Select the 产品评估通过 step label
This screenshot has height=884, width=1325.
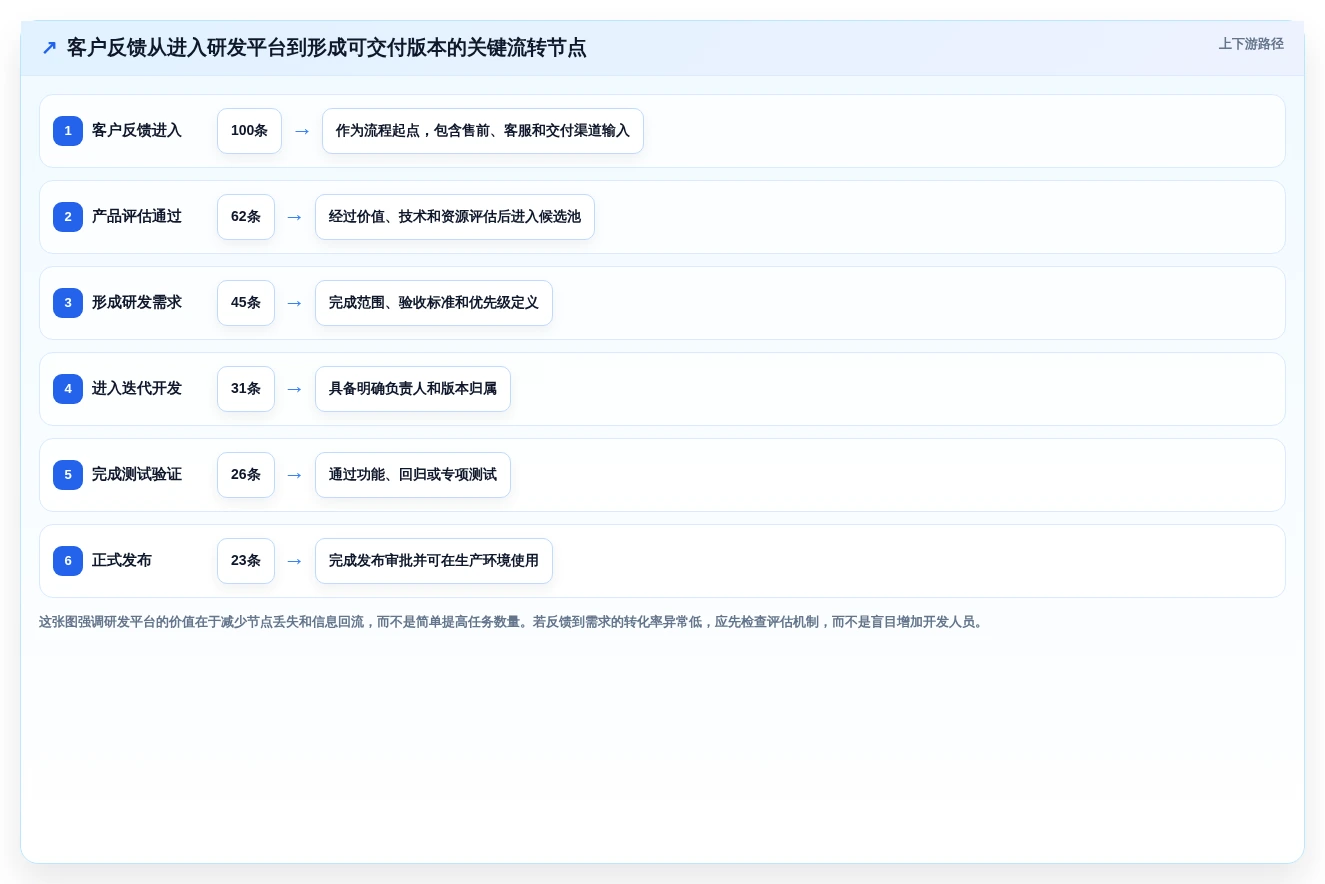pyautogui.click(x=137, y=217)
